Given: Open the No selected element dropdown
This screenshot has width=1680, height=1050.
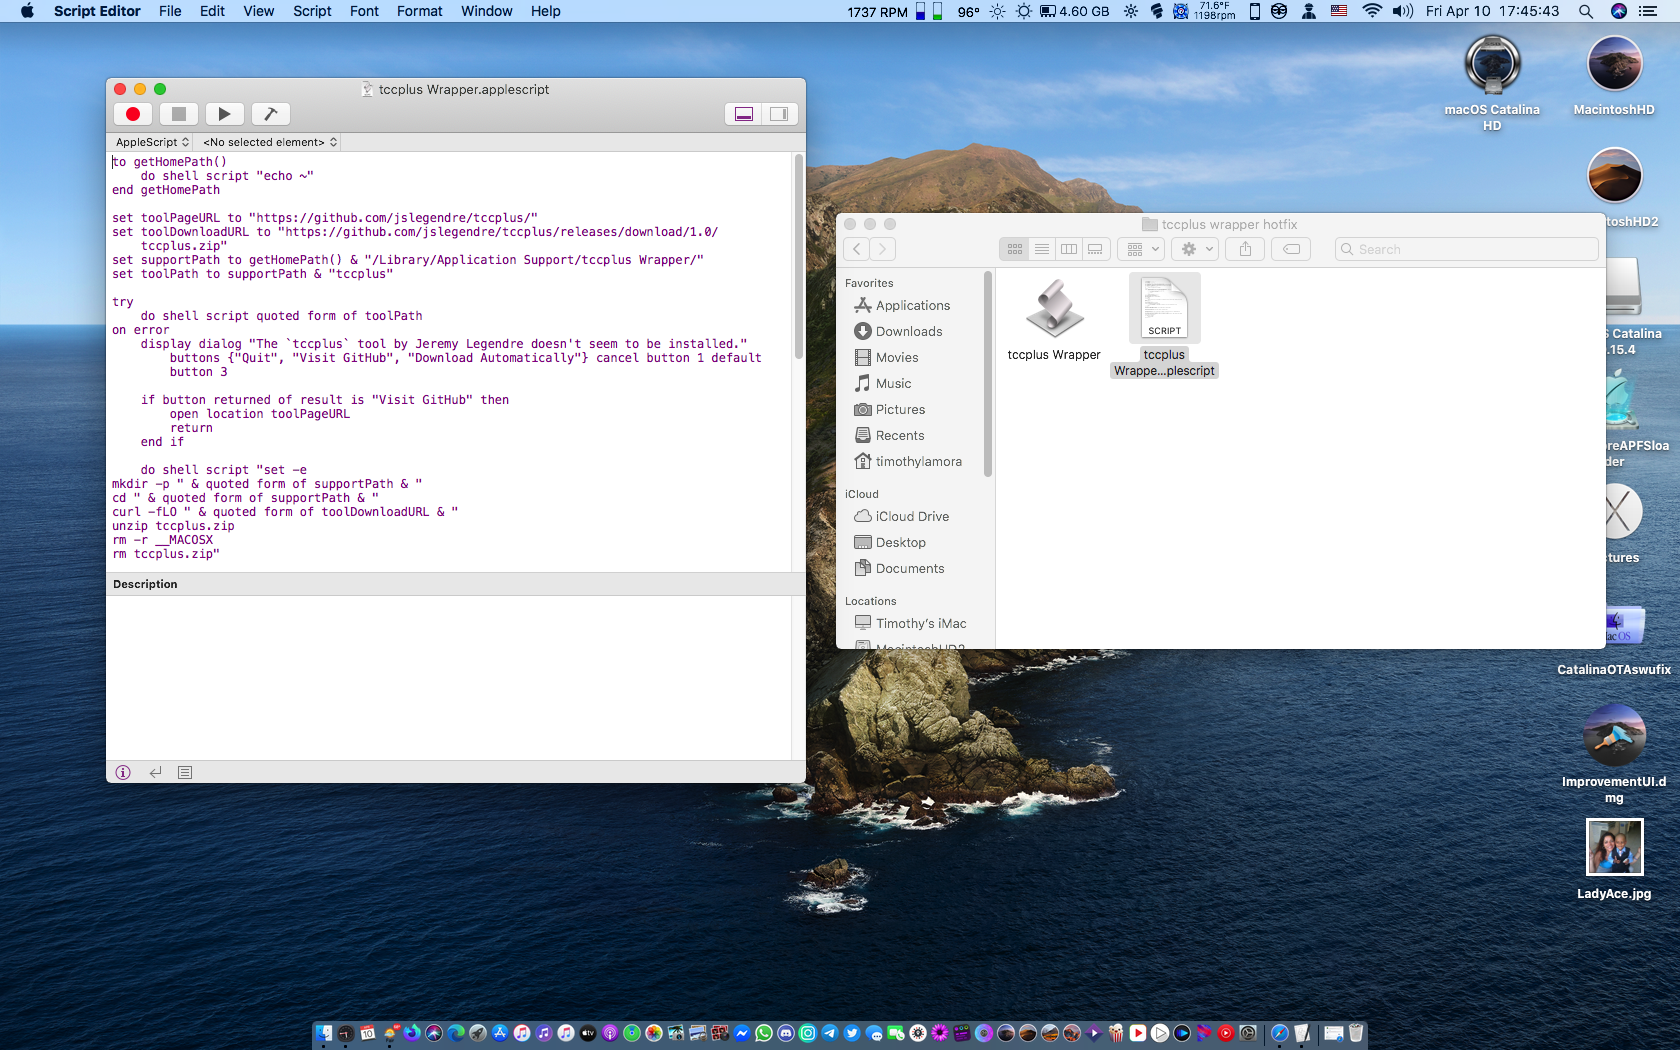Looking at the screenshot, I should 270,142.
